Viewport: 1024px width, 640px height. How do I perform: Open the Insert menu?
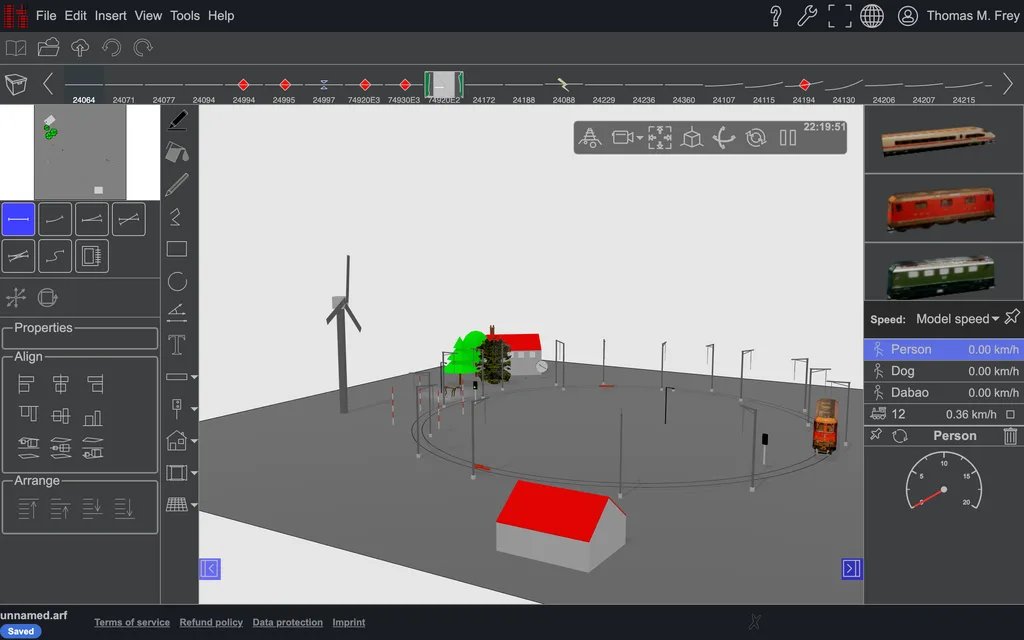coord(110,16)
